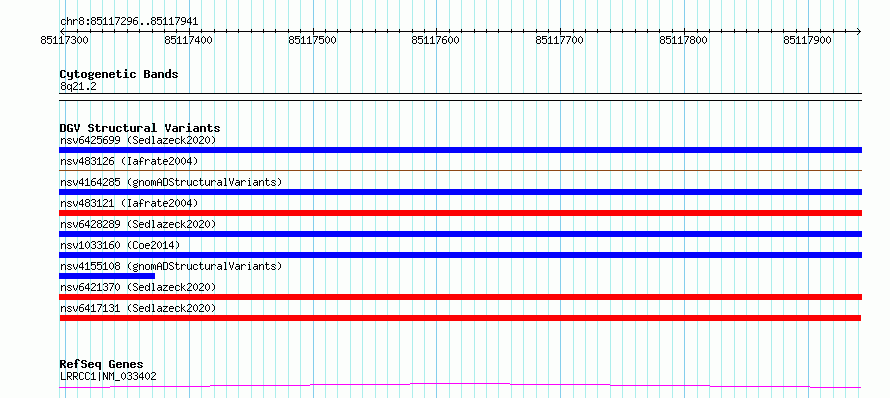Click the red bar for nsv483121
Viewport: 890px width, 398px height.
[460, 213]
